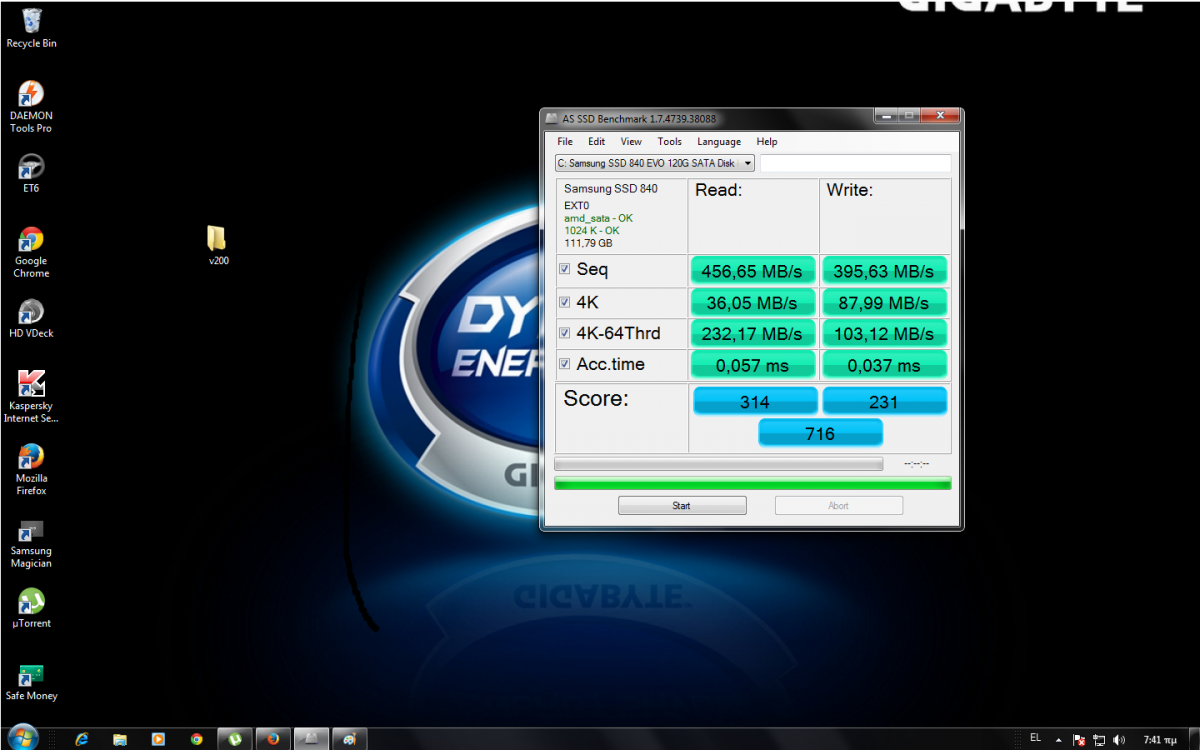
Task: Open the Tools menu
Action: point(670,142)
